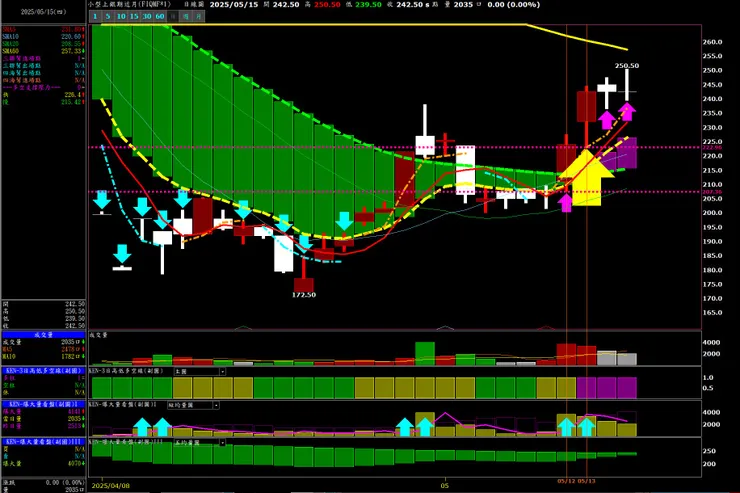This screenshot has width=740, height=493.
Task: Click the chart title 小型上銀期近月(FIQMF*1)
Action: point(130,4)
